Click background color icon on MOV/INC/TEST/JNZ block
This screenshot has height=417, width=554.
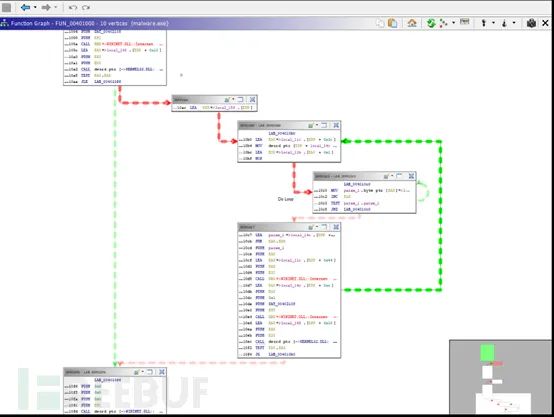pos(386,176)
